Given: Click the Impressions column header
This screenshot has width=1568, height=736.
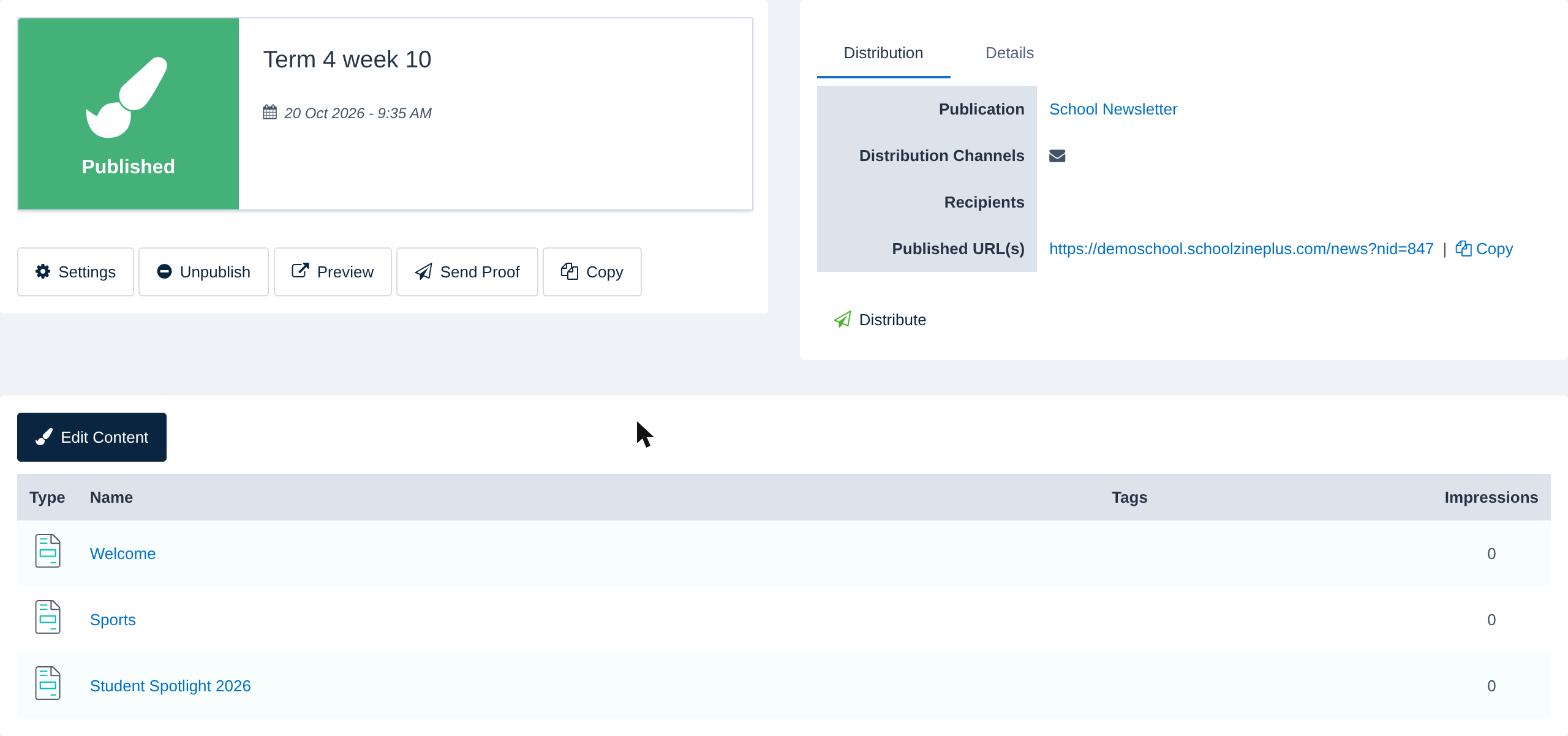Looking at the screenshot, I should point(1491,497).
